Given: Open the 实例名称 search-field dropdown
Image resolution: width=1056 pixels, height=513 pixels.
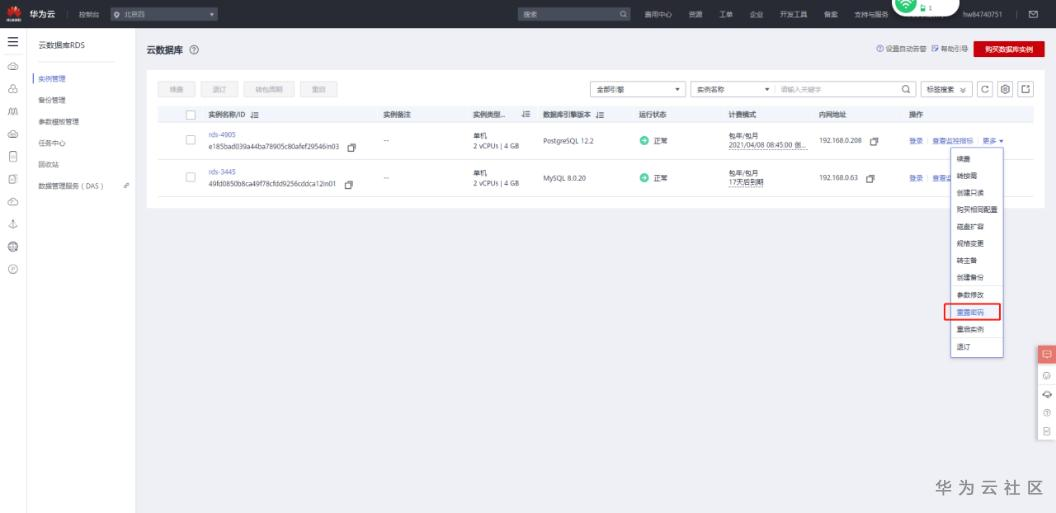Looking at the screenshot, I should (733, 90).
